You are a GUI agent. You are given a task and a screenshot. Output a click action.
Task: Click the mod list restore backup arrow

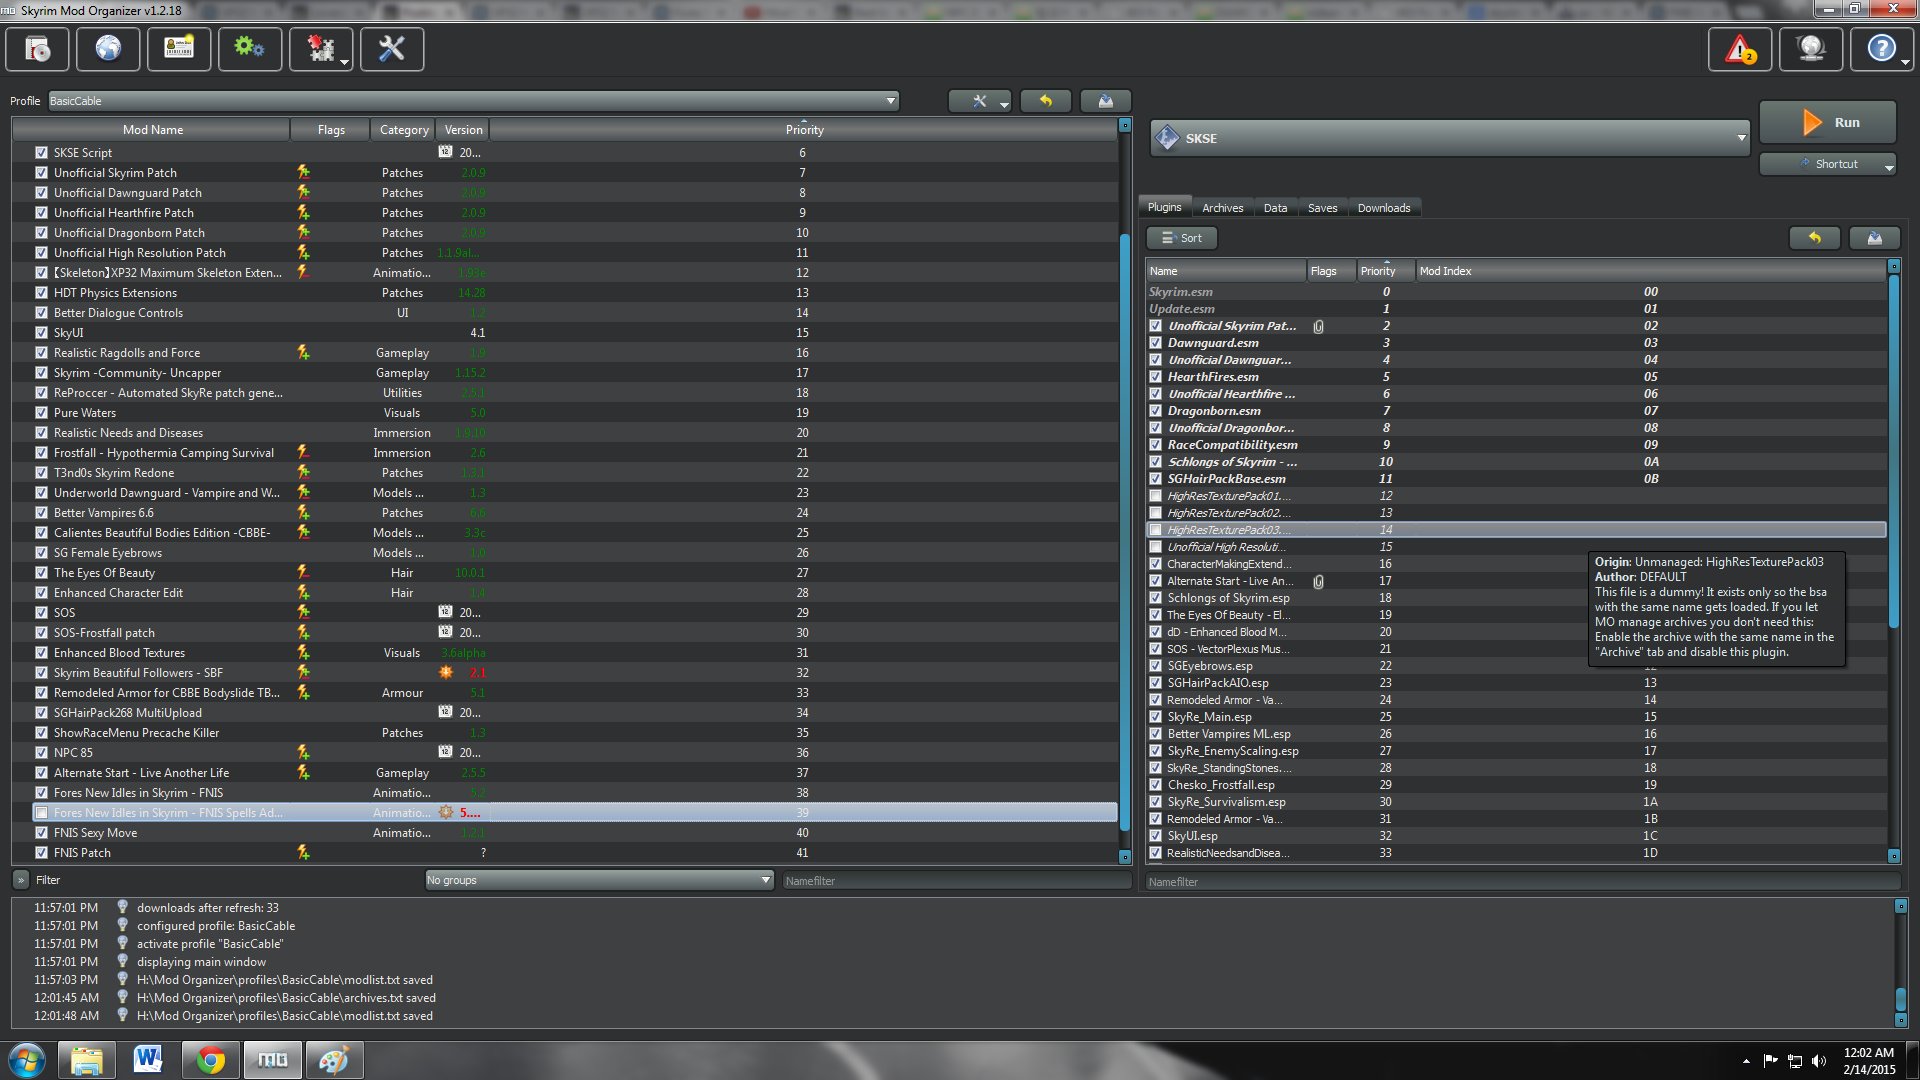point(1046,101)
